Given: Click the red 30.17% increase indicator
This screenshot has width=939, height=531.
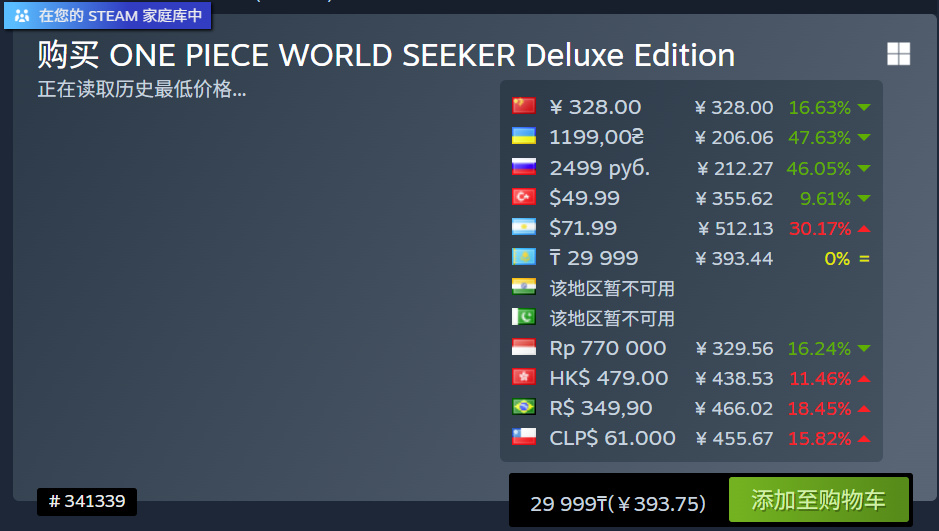Looking at the screenshot, I should [829, 228].
